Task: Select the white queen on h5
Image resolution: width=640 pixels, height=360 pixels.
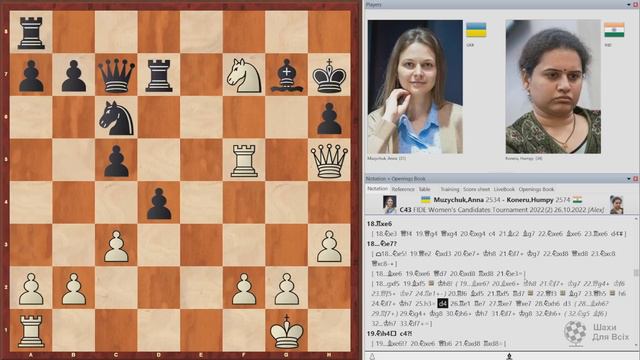Action: pyautogui.click(x=329, y=161)
